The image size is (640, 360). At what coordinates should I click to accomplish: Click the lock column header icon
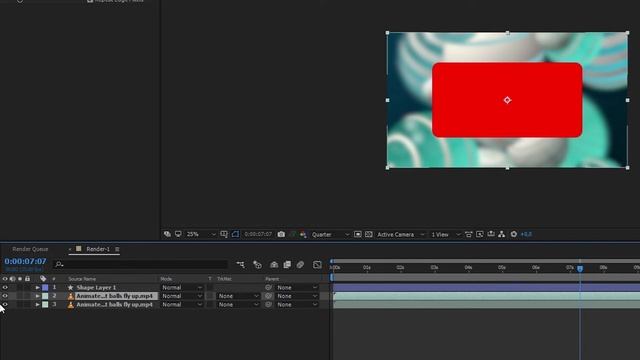[27, 279]
